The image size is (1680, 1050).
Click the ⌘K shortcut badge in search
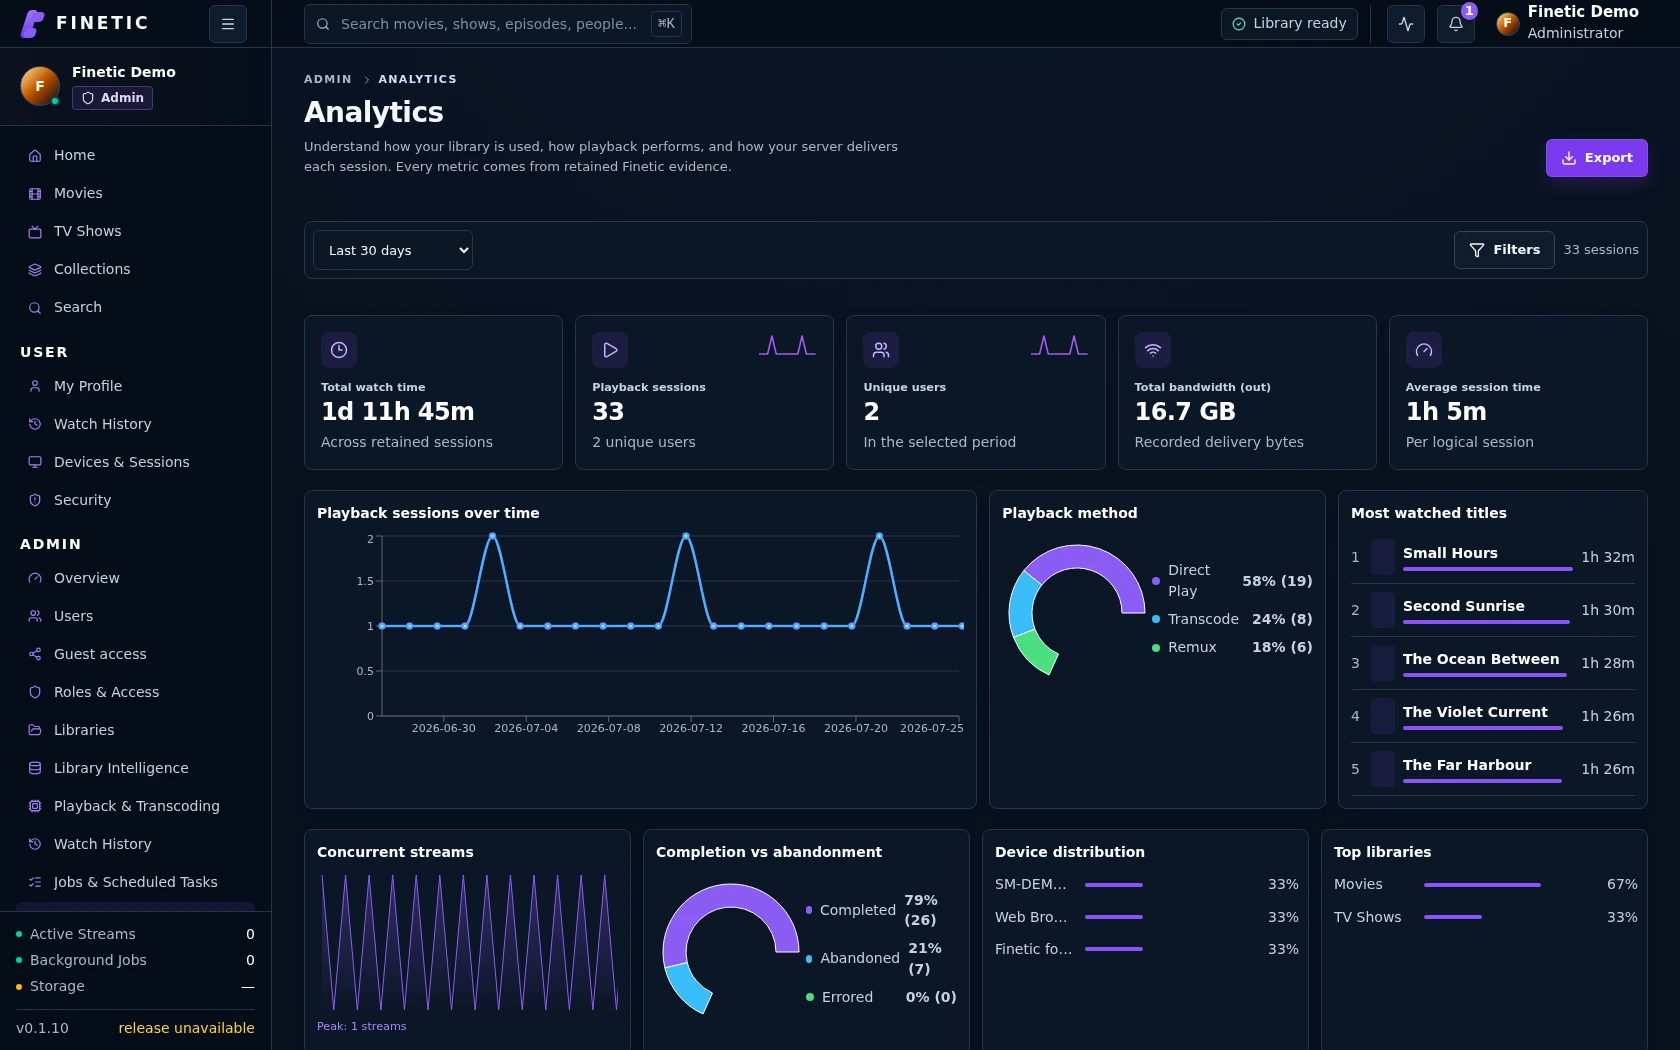(666, 24)
